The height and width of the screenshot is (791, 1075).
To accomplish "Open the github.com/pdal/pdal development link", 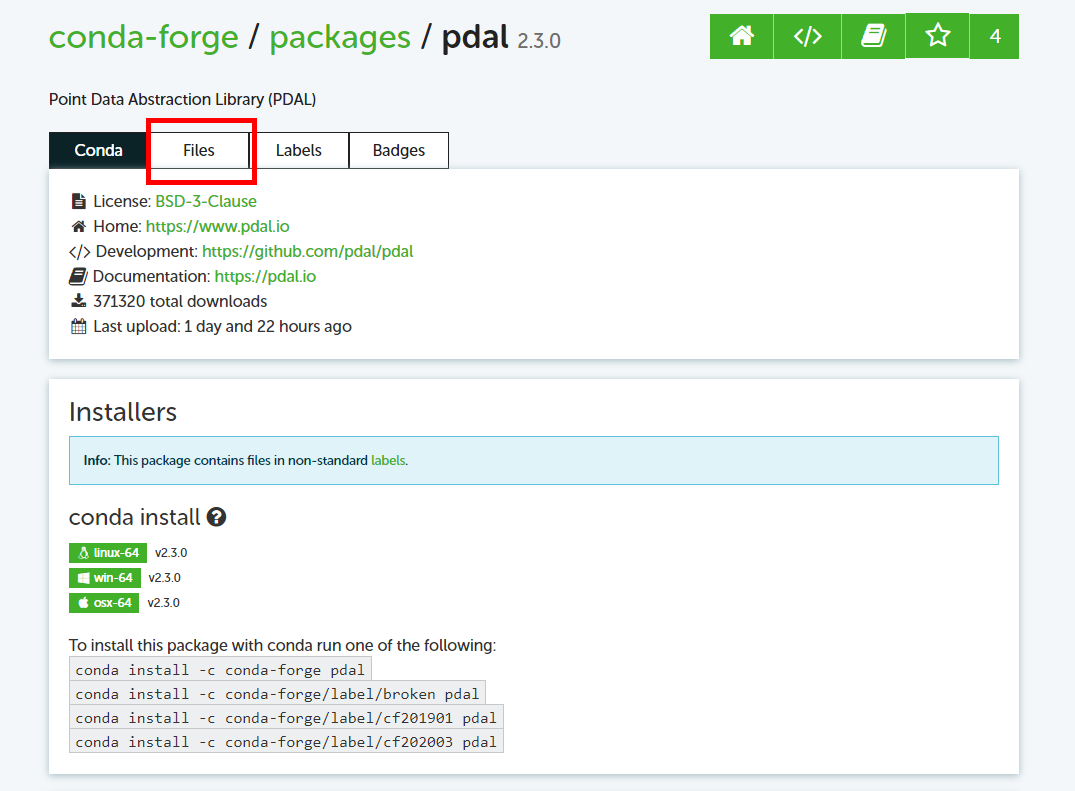I will pyautogui.click(x=308, y=251).
